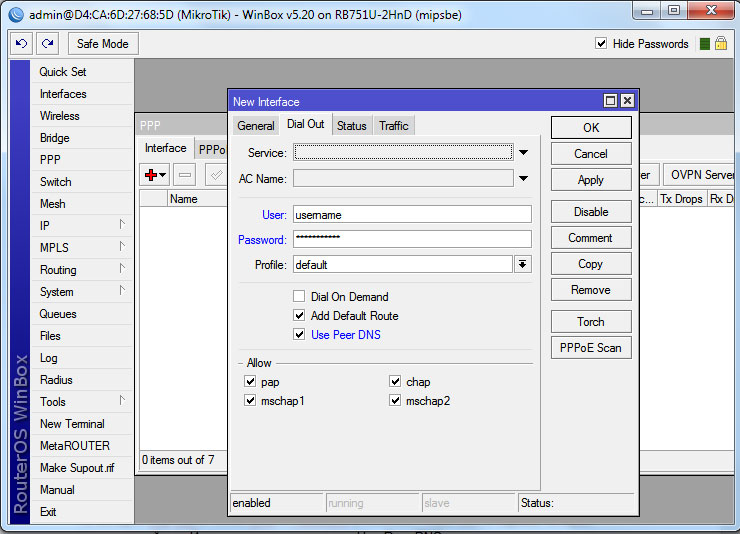Image resolution: width=740 pixels, height=534 pixels.
Task: Toggle Hide Passwords checkbox
Action: tap(601, 44)
